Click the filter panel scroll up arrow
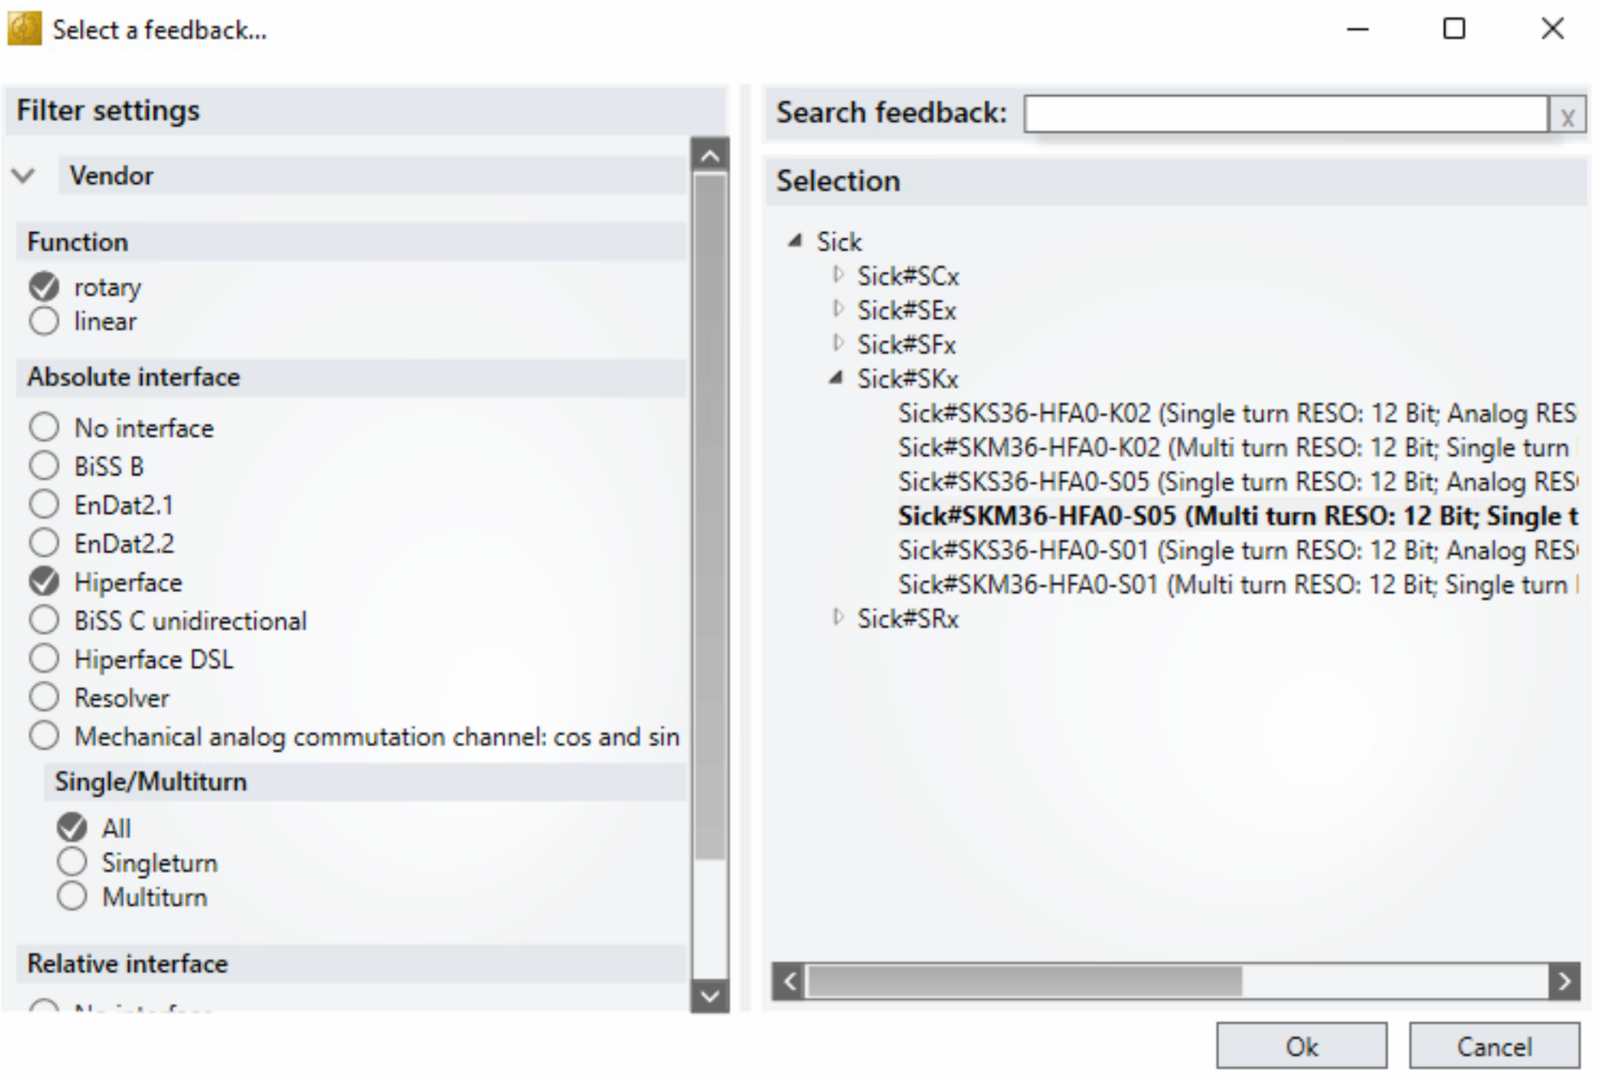 709,156
